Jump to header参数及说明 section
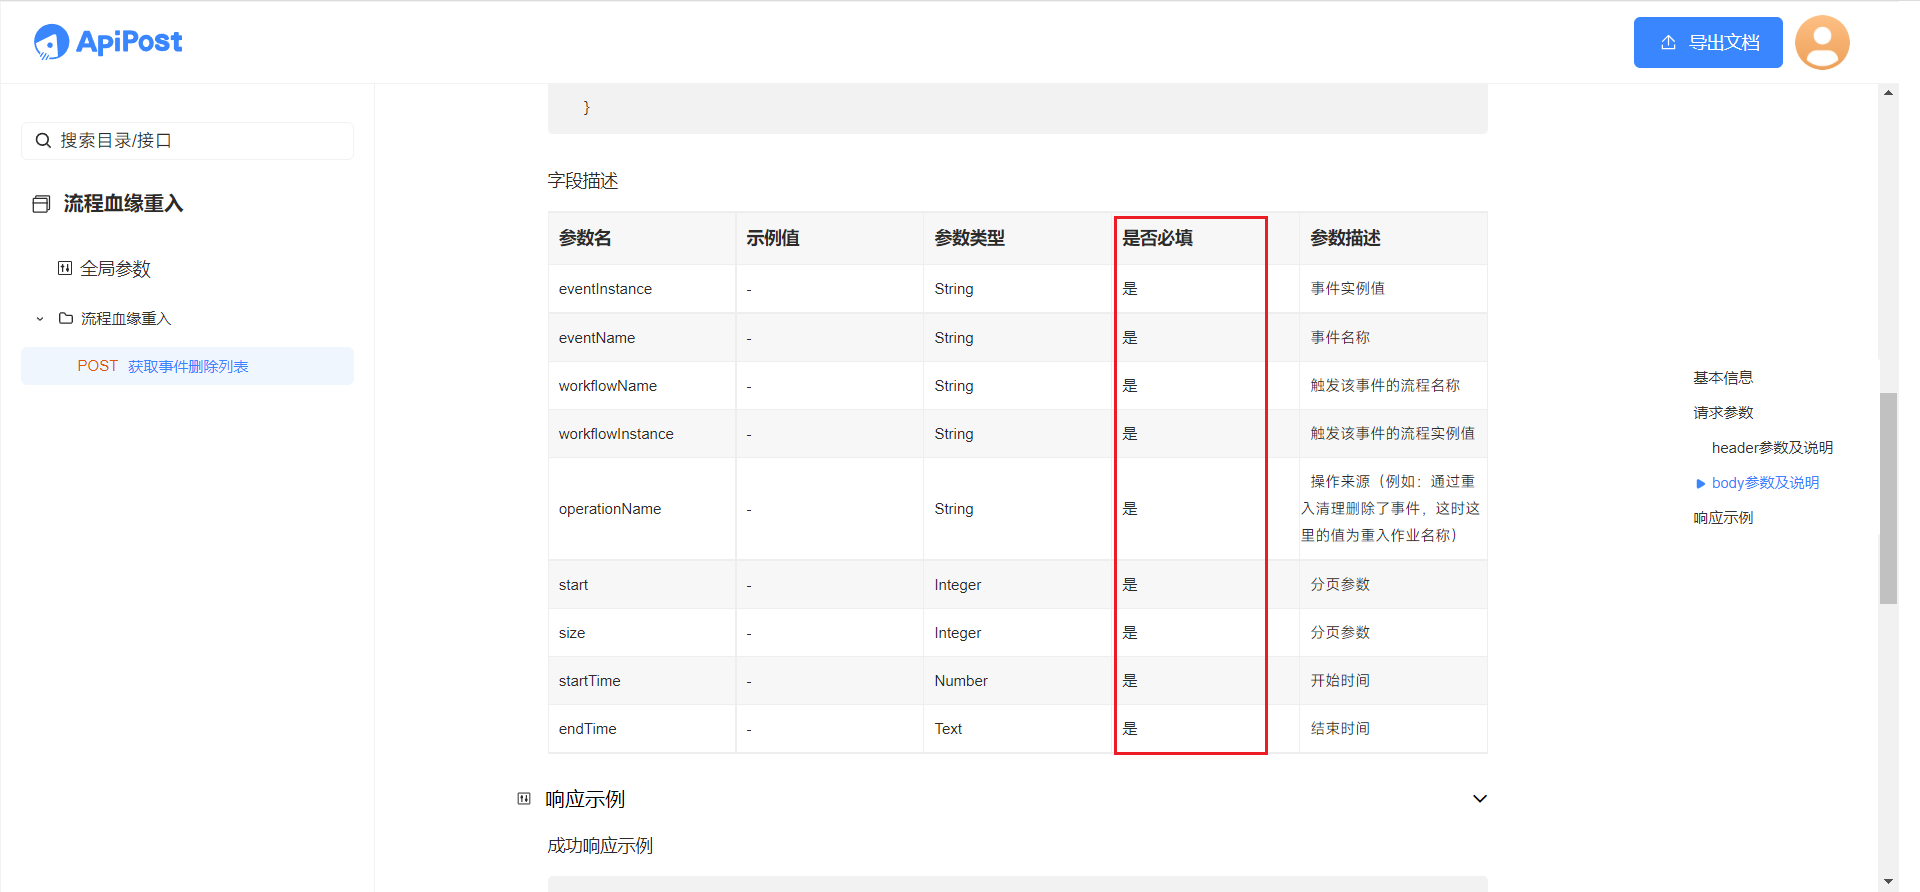Viewport: 1920px width, 892px height. (1772, 448)
